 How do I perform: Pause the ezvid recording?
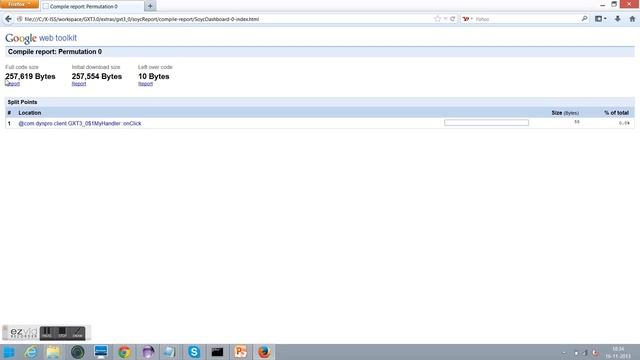click(47, 333)
